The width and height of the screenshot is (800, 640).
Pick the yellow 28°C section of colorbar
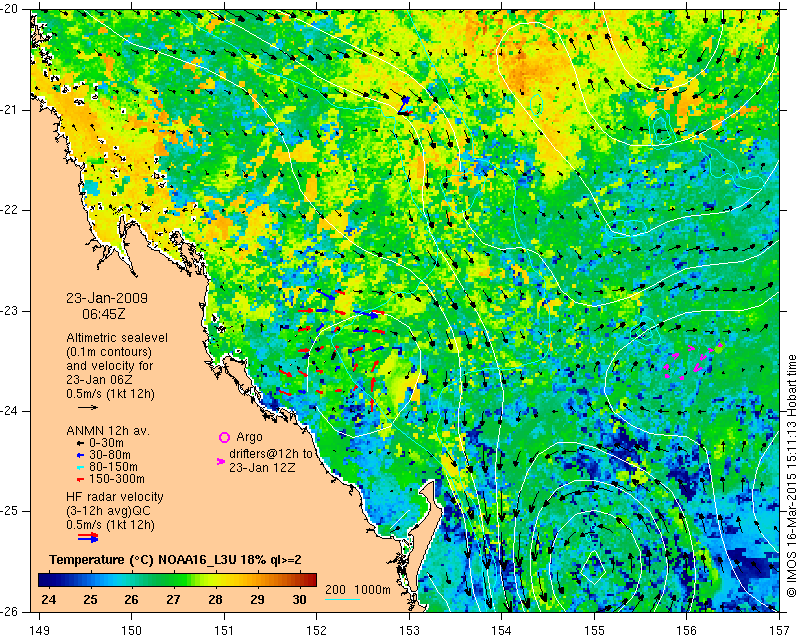pyautogui.click(x=215, y=580)
